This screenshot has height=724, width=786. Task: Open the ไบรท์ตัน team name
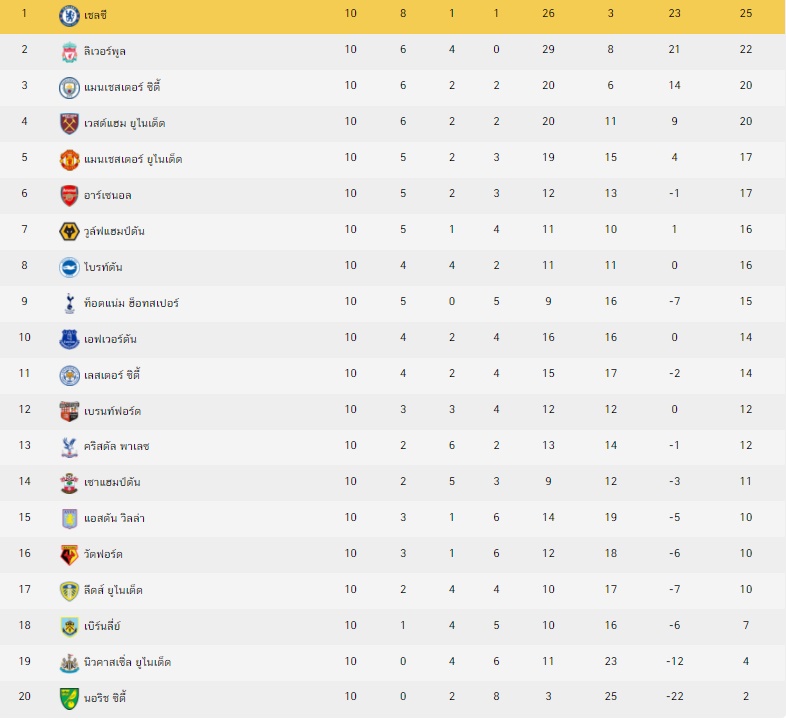tap(103, 267)
